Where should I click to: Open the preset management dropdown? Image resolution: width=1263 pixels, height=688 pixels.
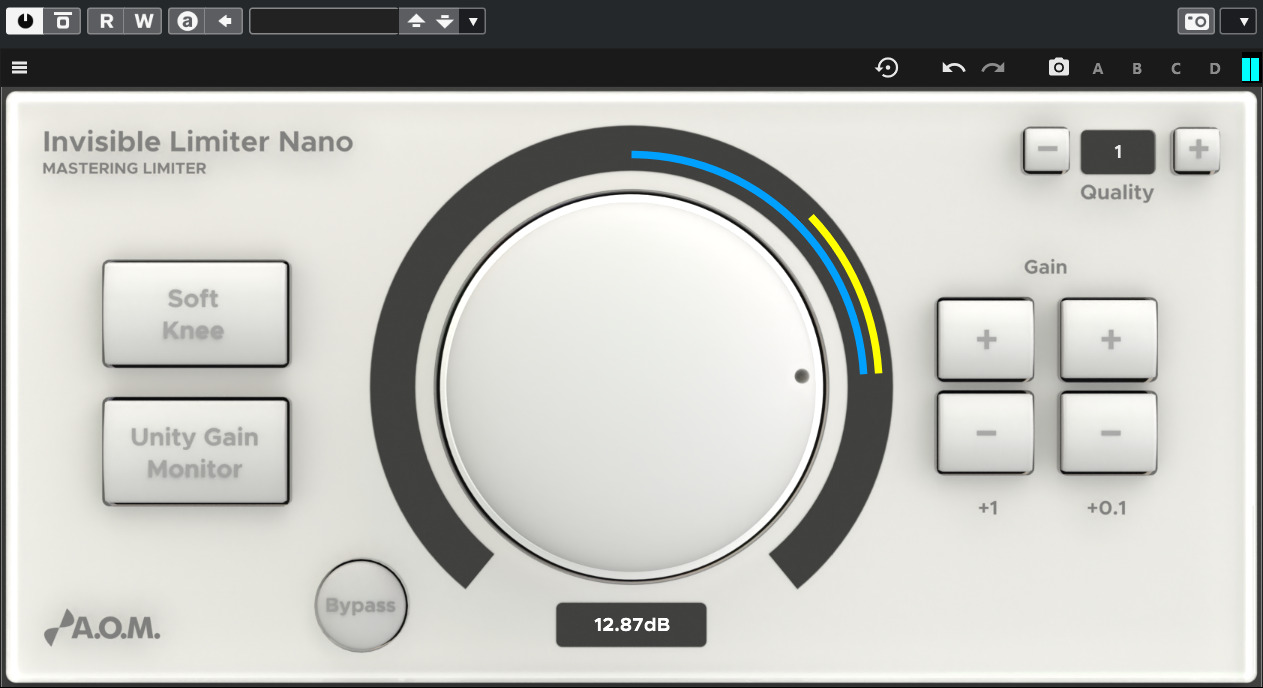[473, 21]
